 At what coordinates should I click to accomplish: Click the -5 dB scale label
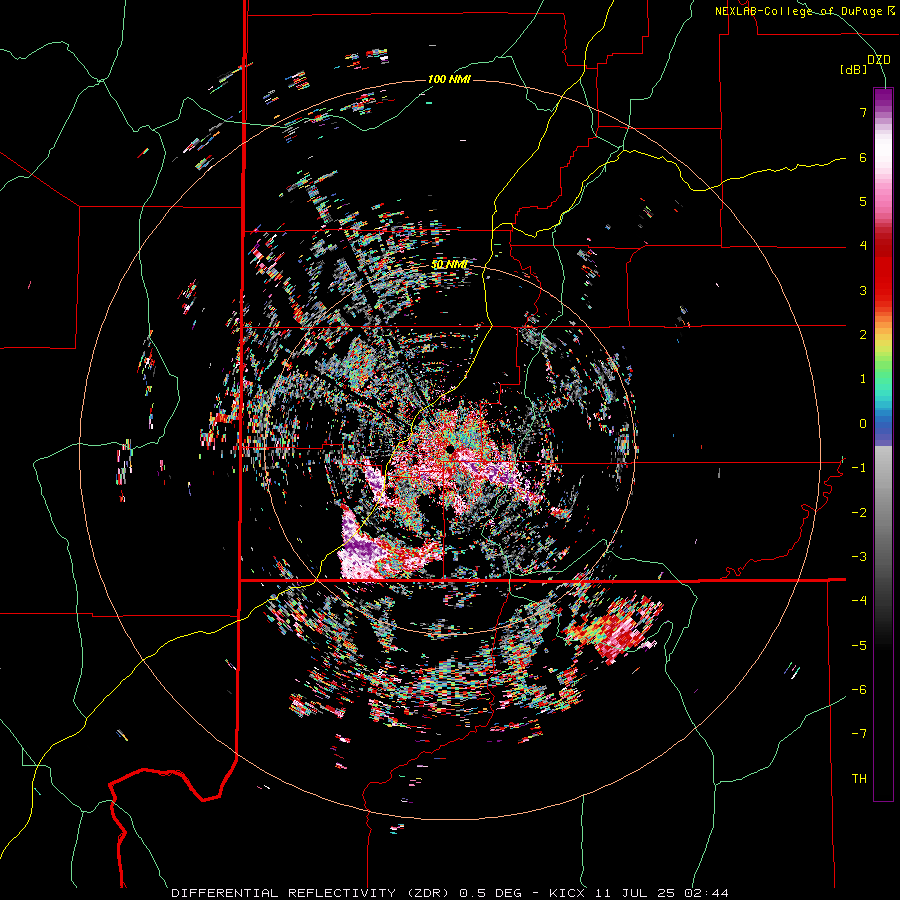pyautogui.click(x=859, y=646)
